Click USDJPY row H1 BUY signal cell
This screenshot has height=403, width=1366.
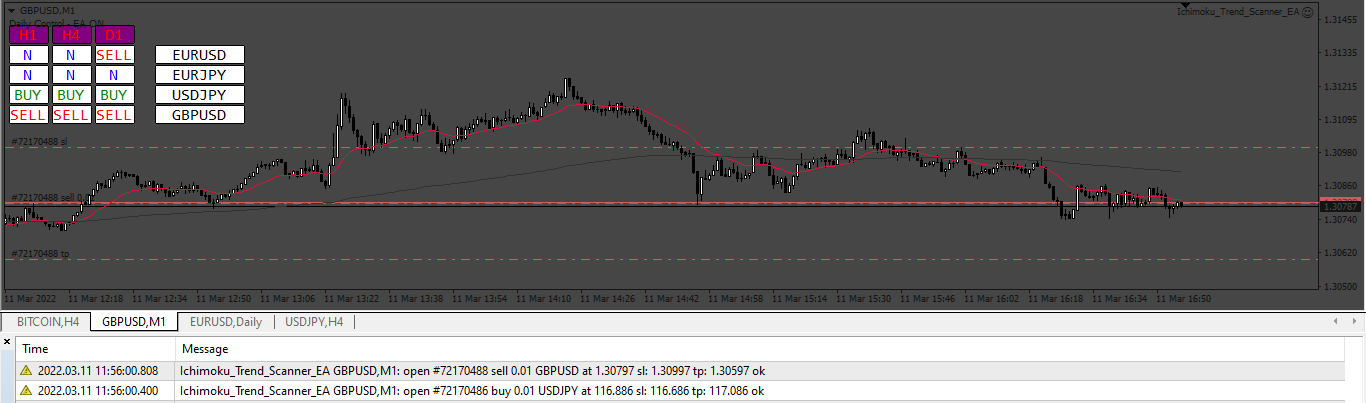28,95
